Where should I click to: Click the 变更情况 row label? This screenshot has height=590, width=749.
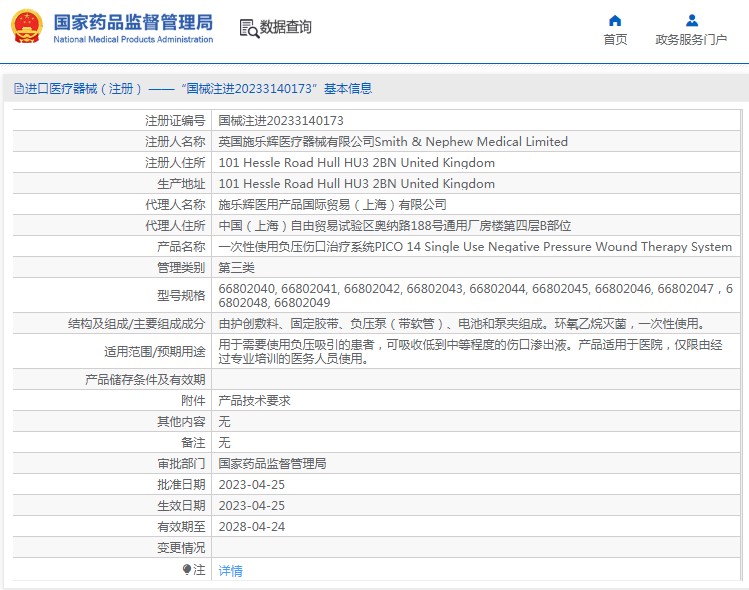click(181, 547)
